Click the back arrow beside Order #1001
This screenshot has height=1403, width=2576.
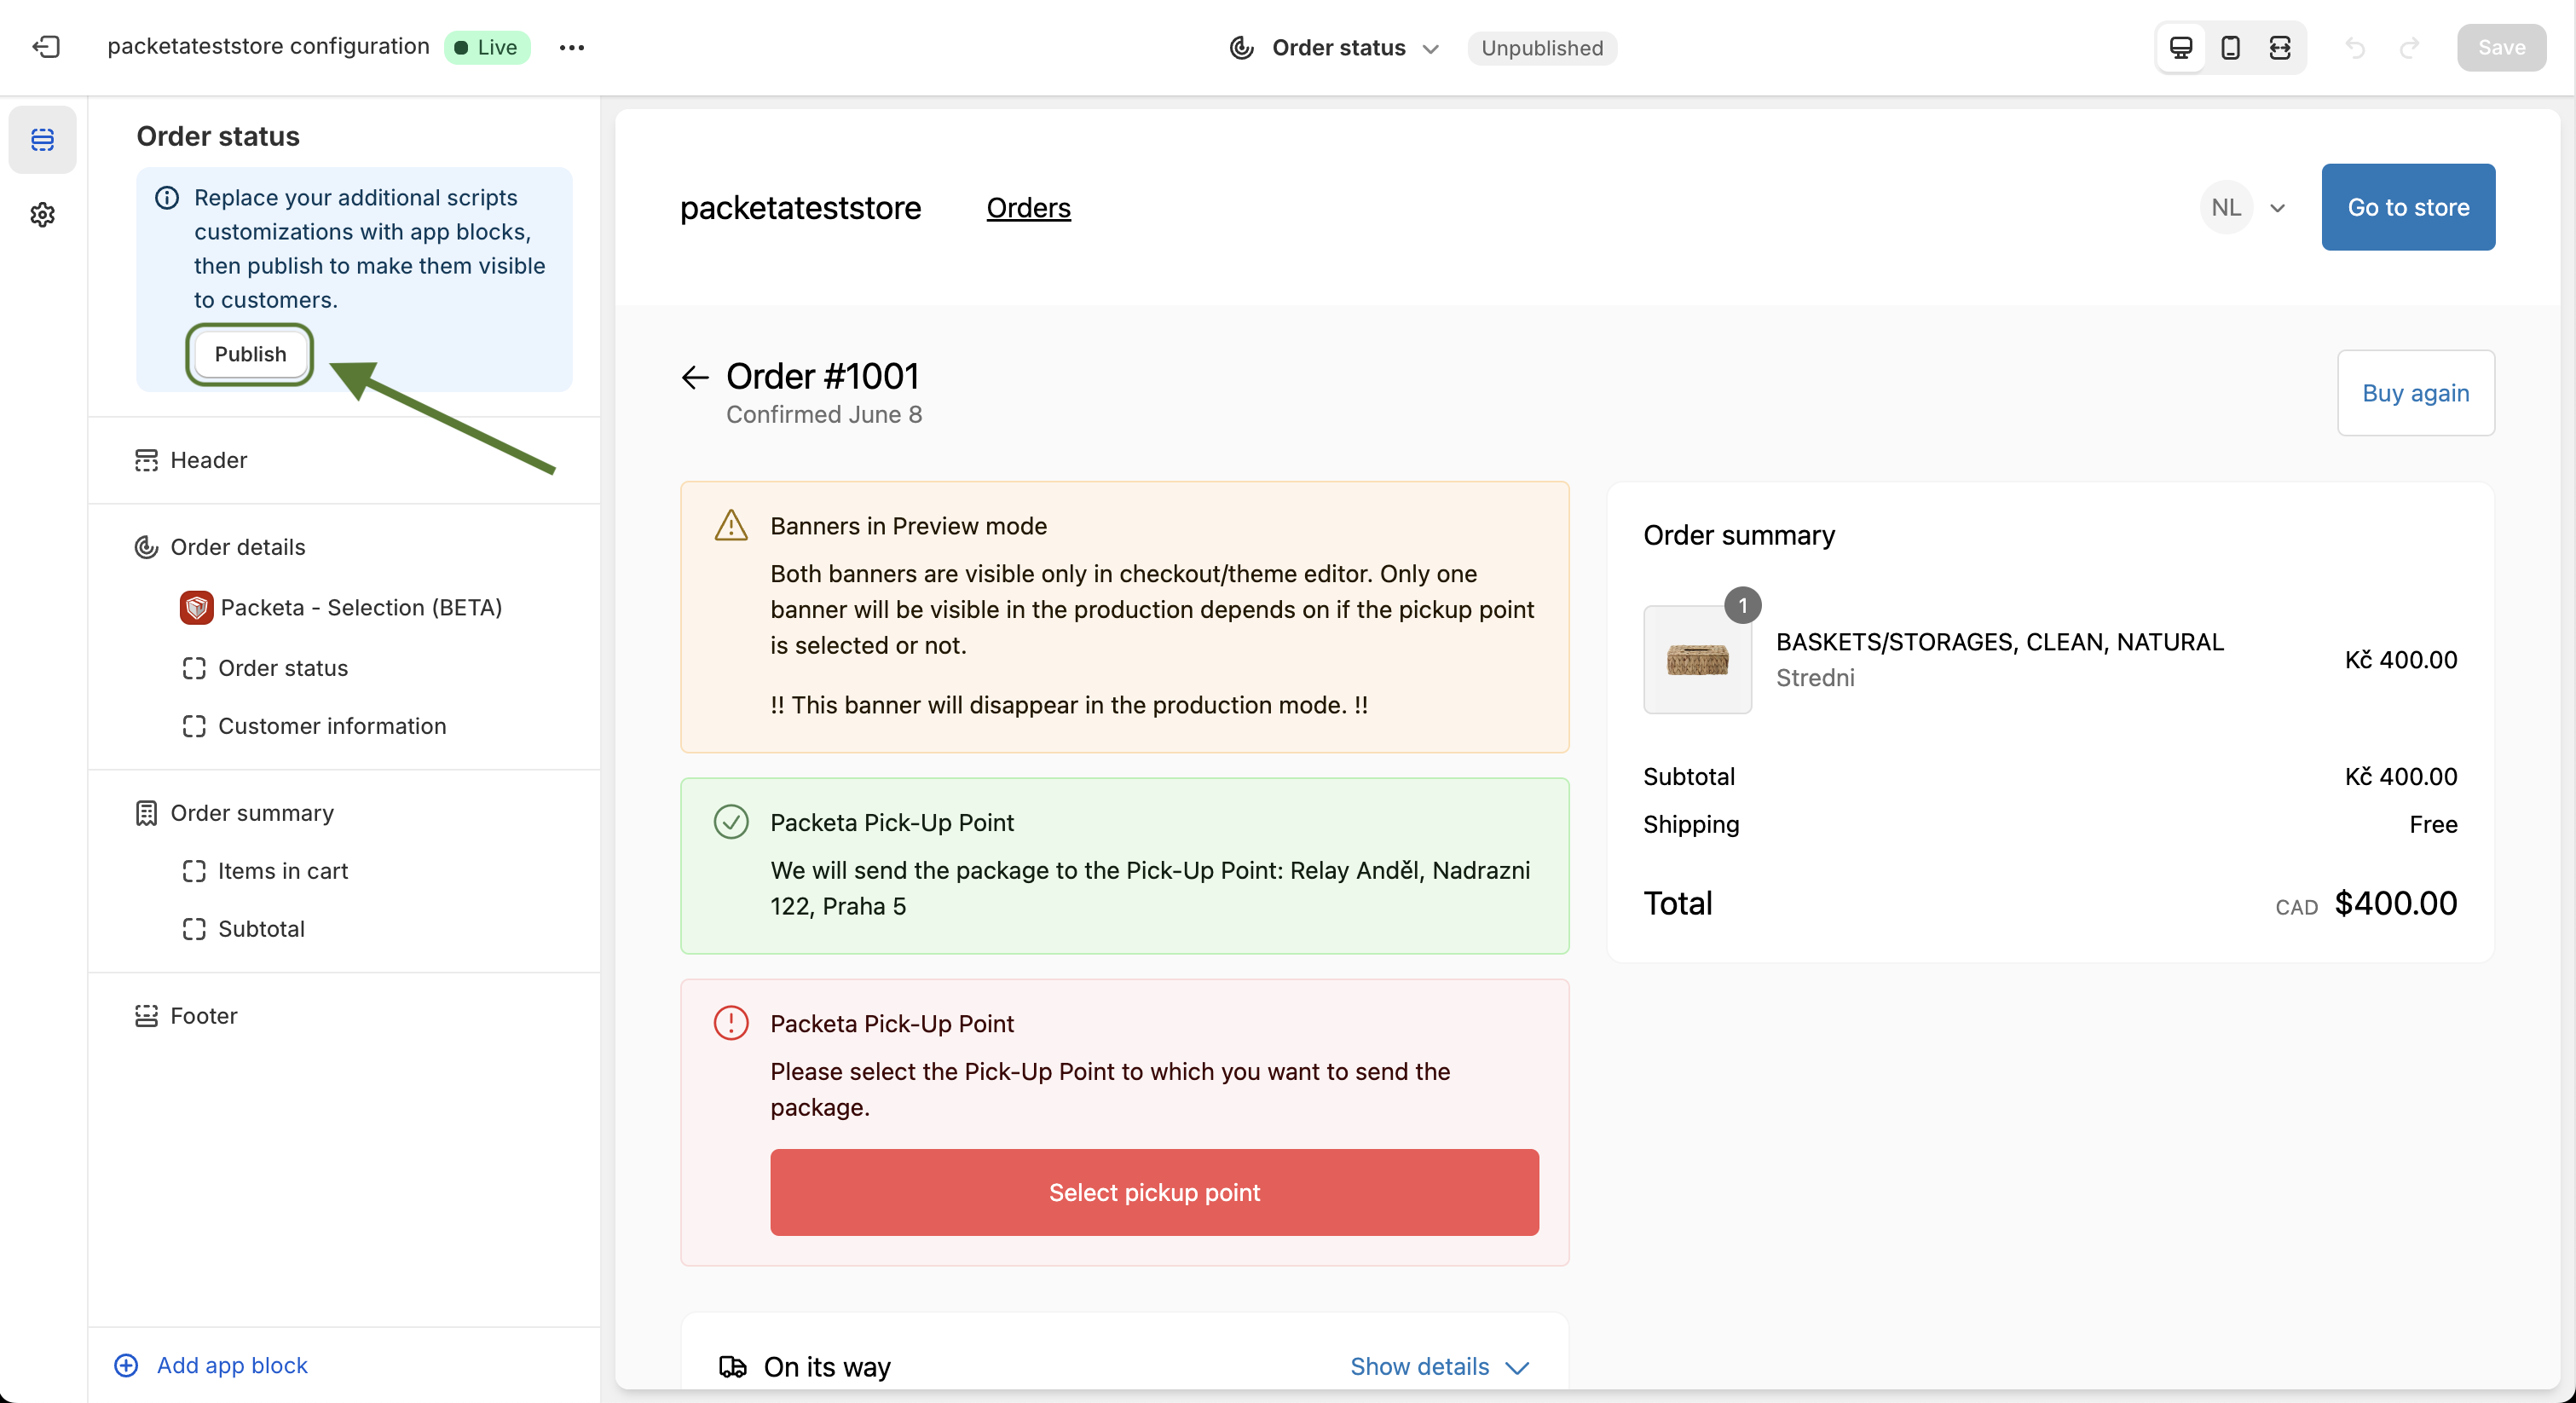695,377
